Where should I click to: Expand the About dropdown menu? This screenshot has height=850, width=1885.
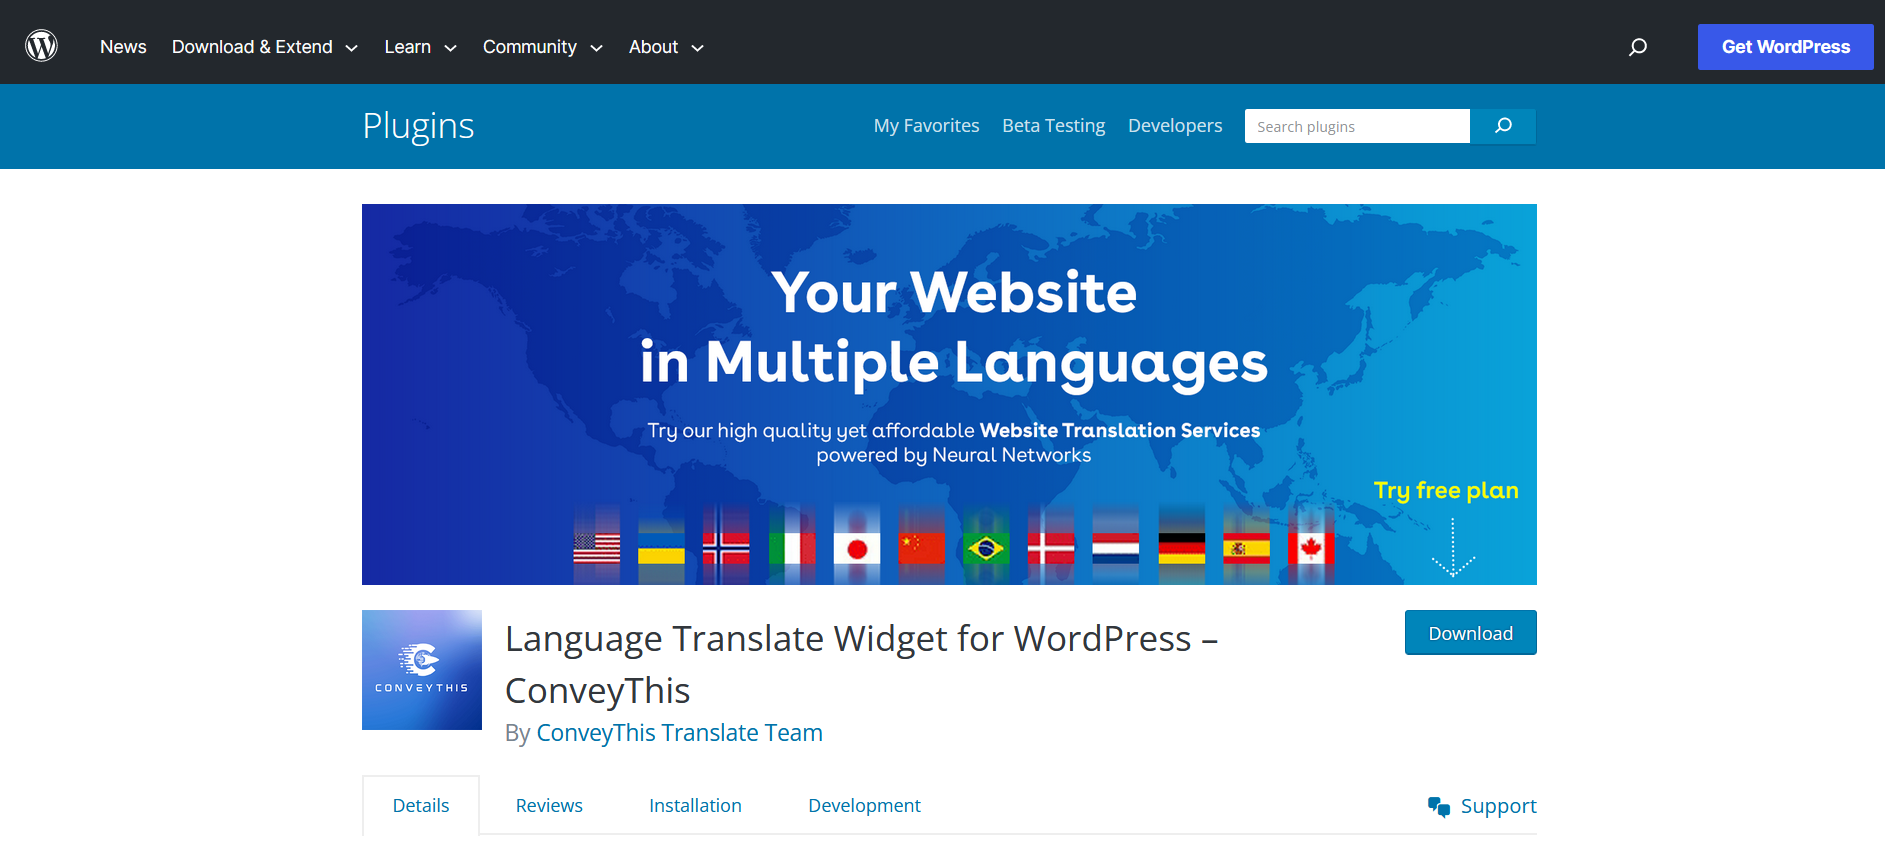(x=666, y=47)
